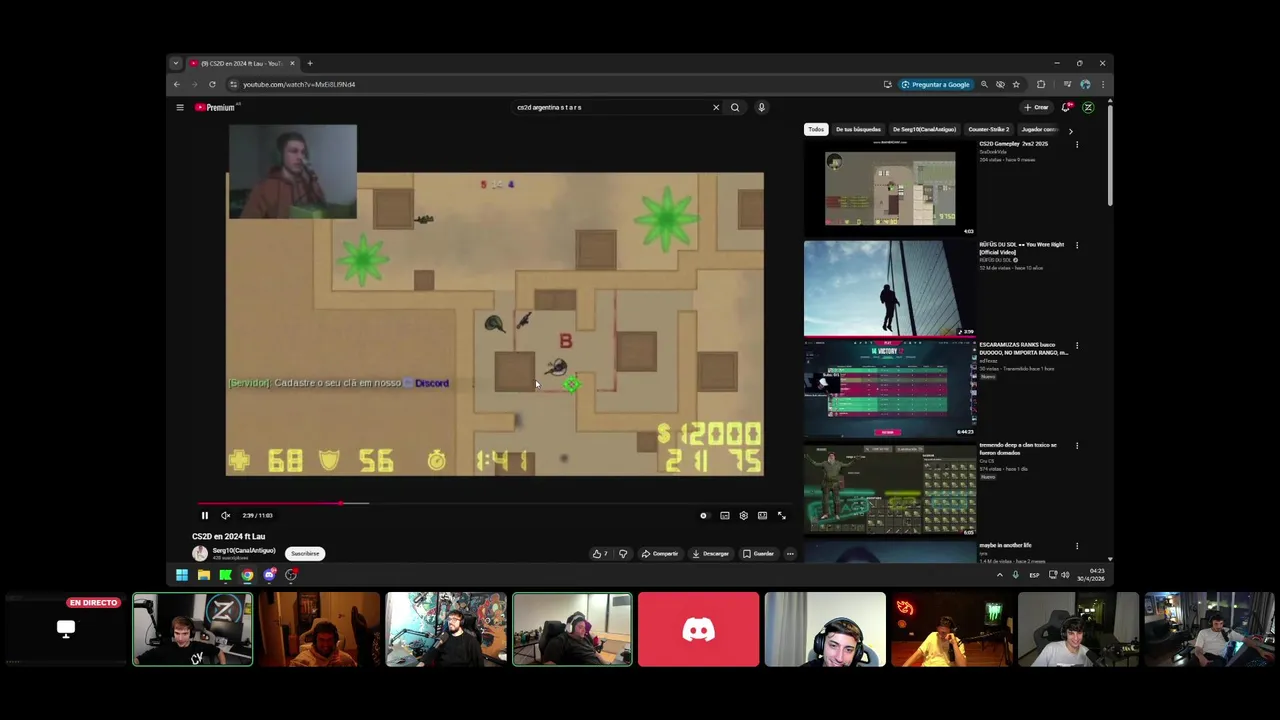Viewport: 1280px width, 720px height.
Task: Open options for RÜFÜS DU SOL video
Action: (x=1077, y=245)
